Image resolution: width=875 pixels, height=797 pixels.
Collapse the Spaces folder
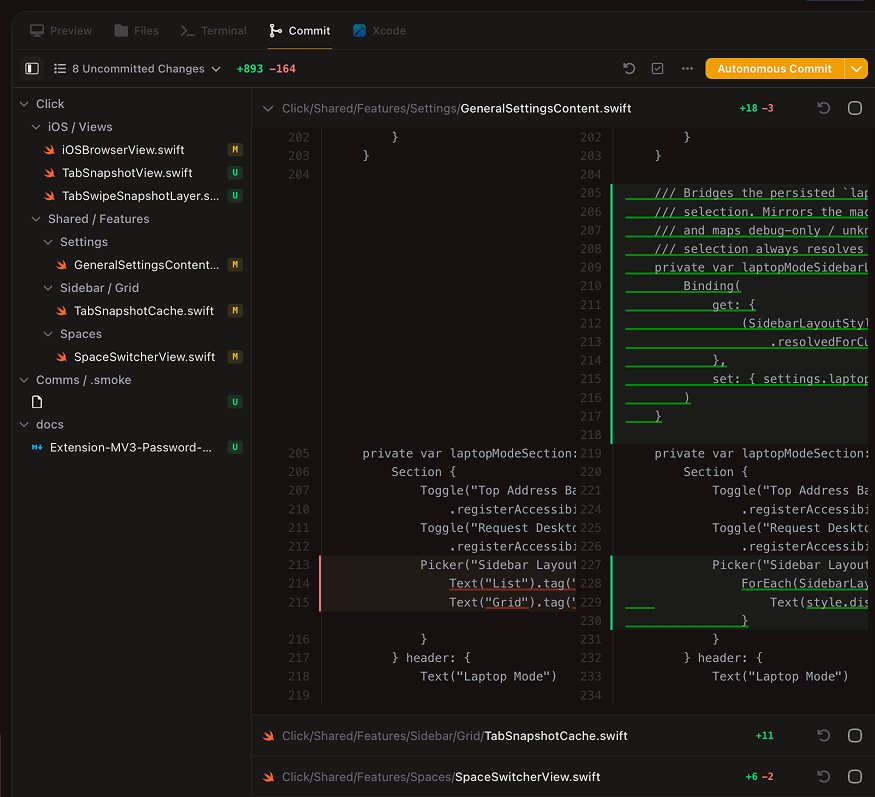coord(48,334)
